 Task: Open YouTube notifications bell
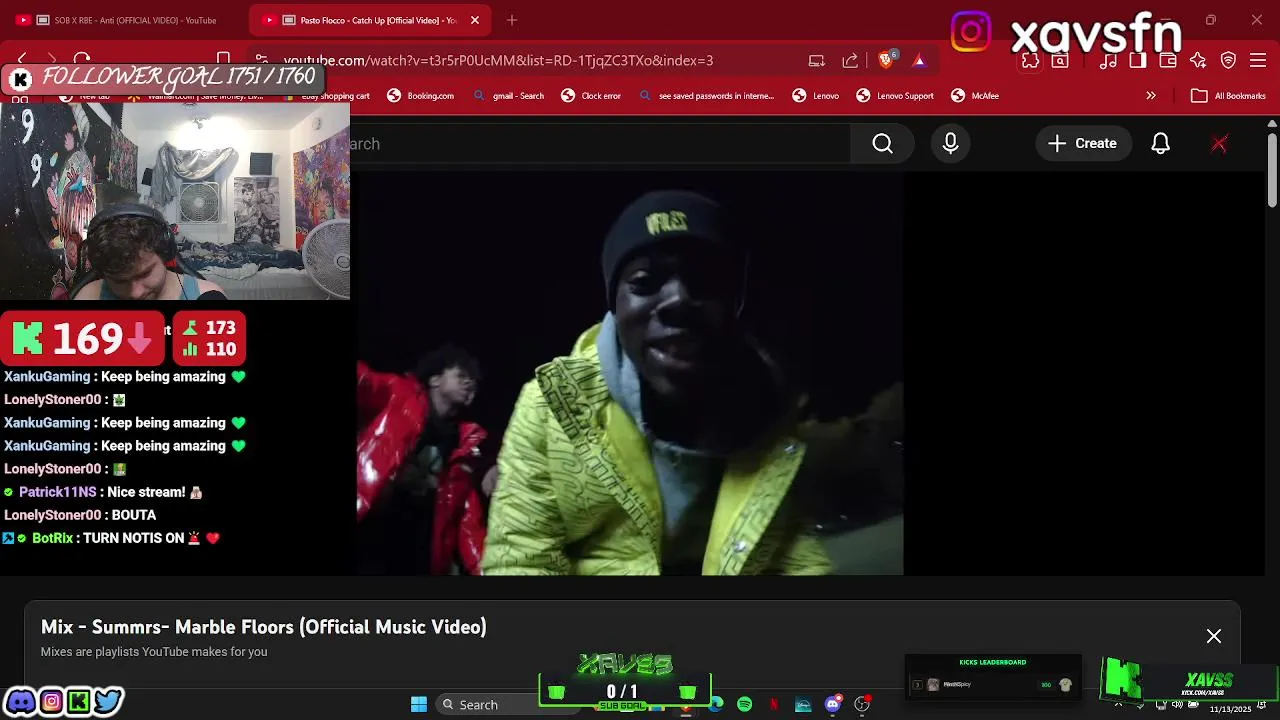click(x=1160, y=144)
